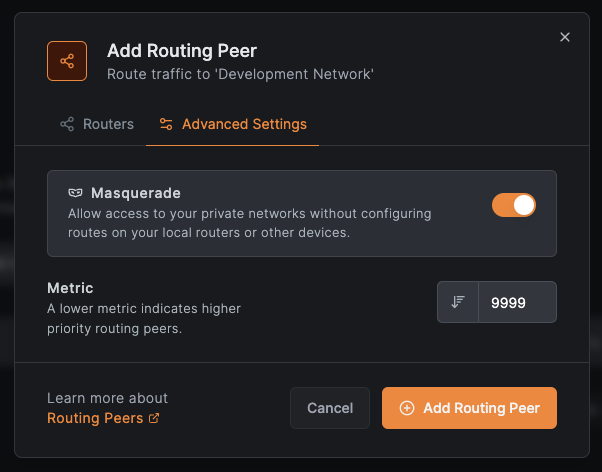Click the Add Routing Peer dialog title
This screenshot has width=602, height=472.
(x=182, y=51)
